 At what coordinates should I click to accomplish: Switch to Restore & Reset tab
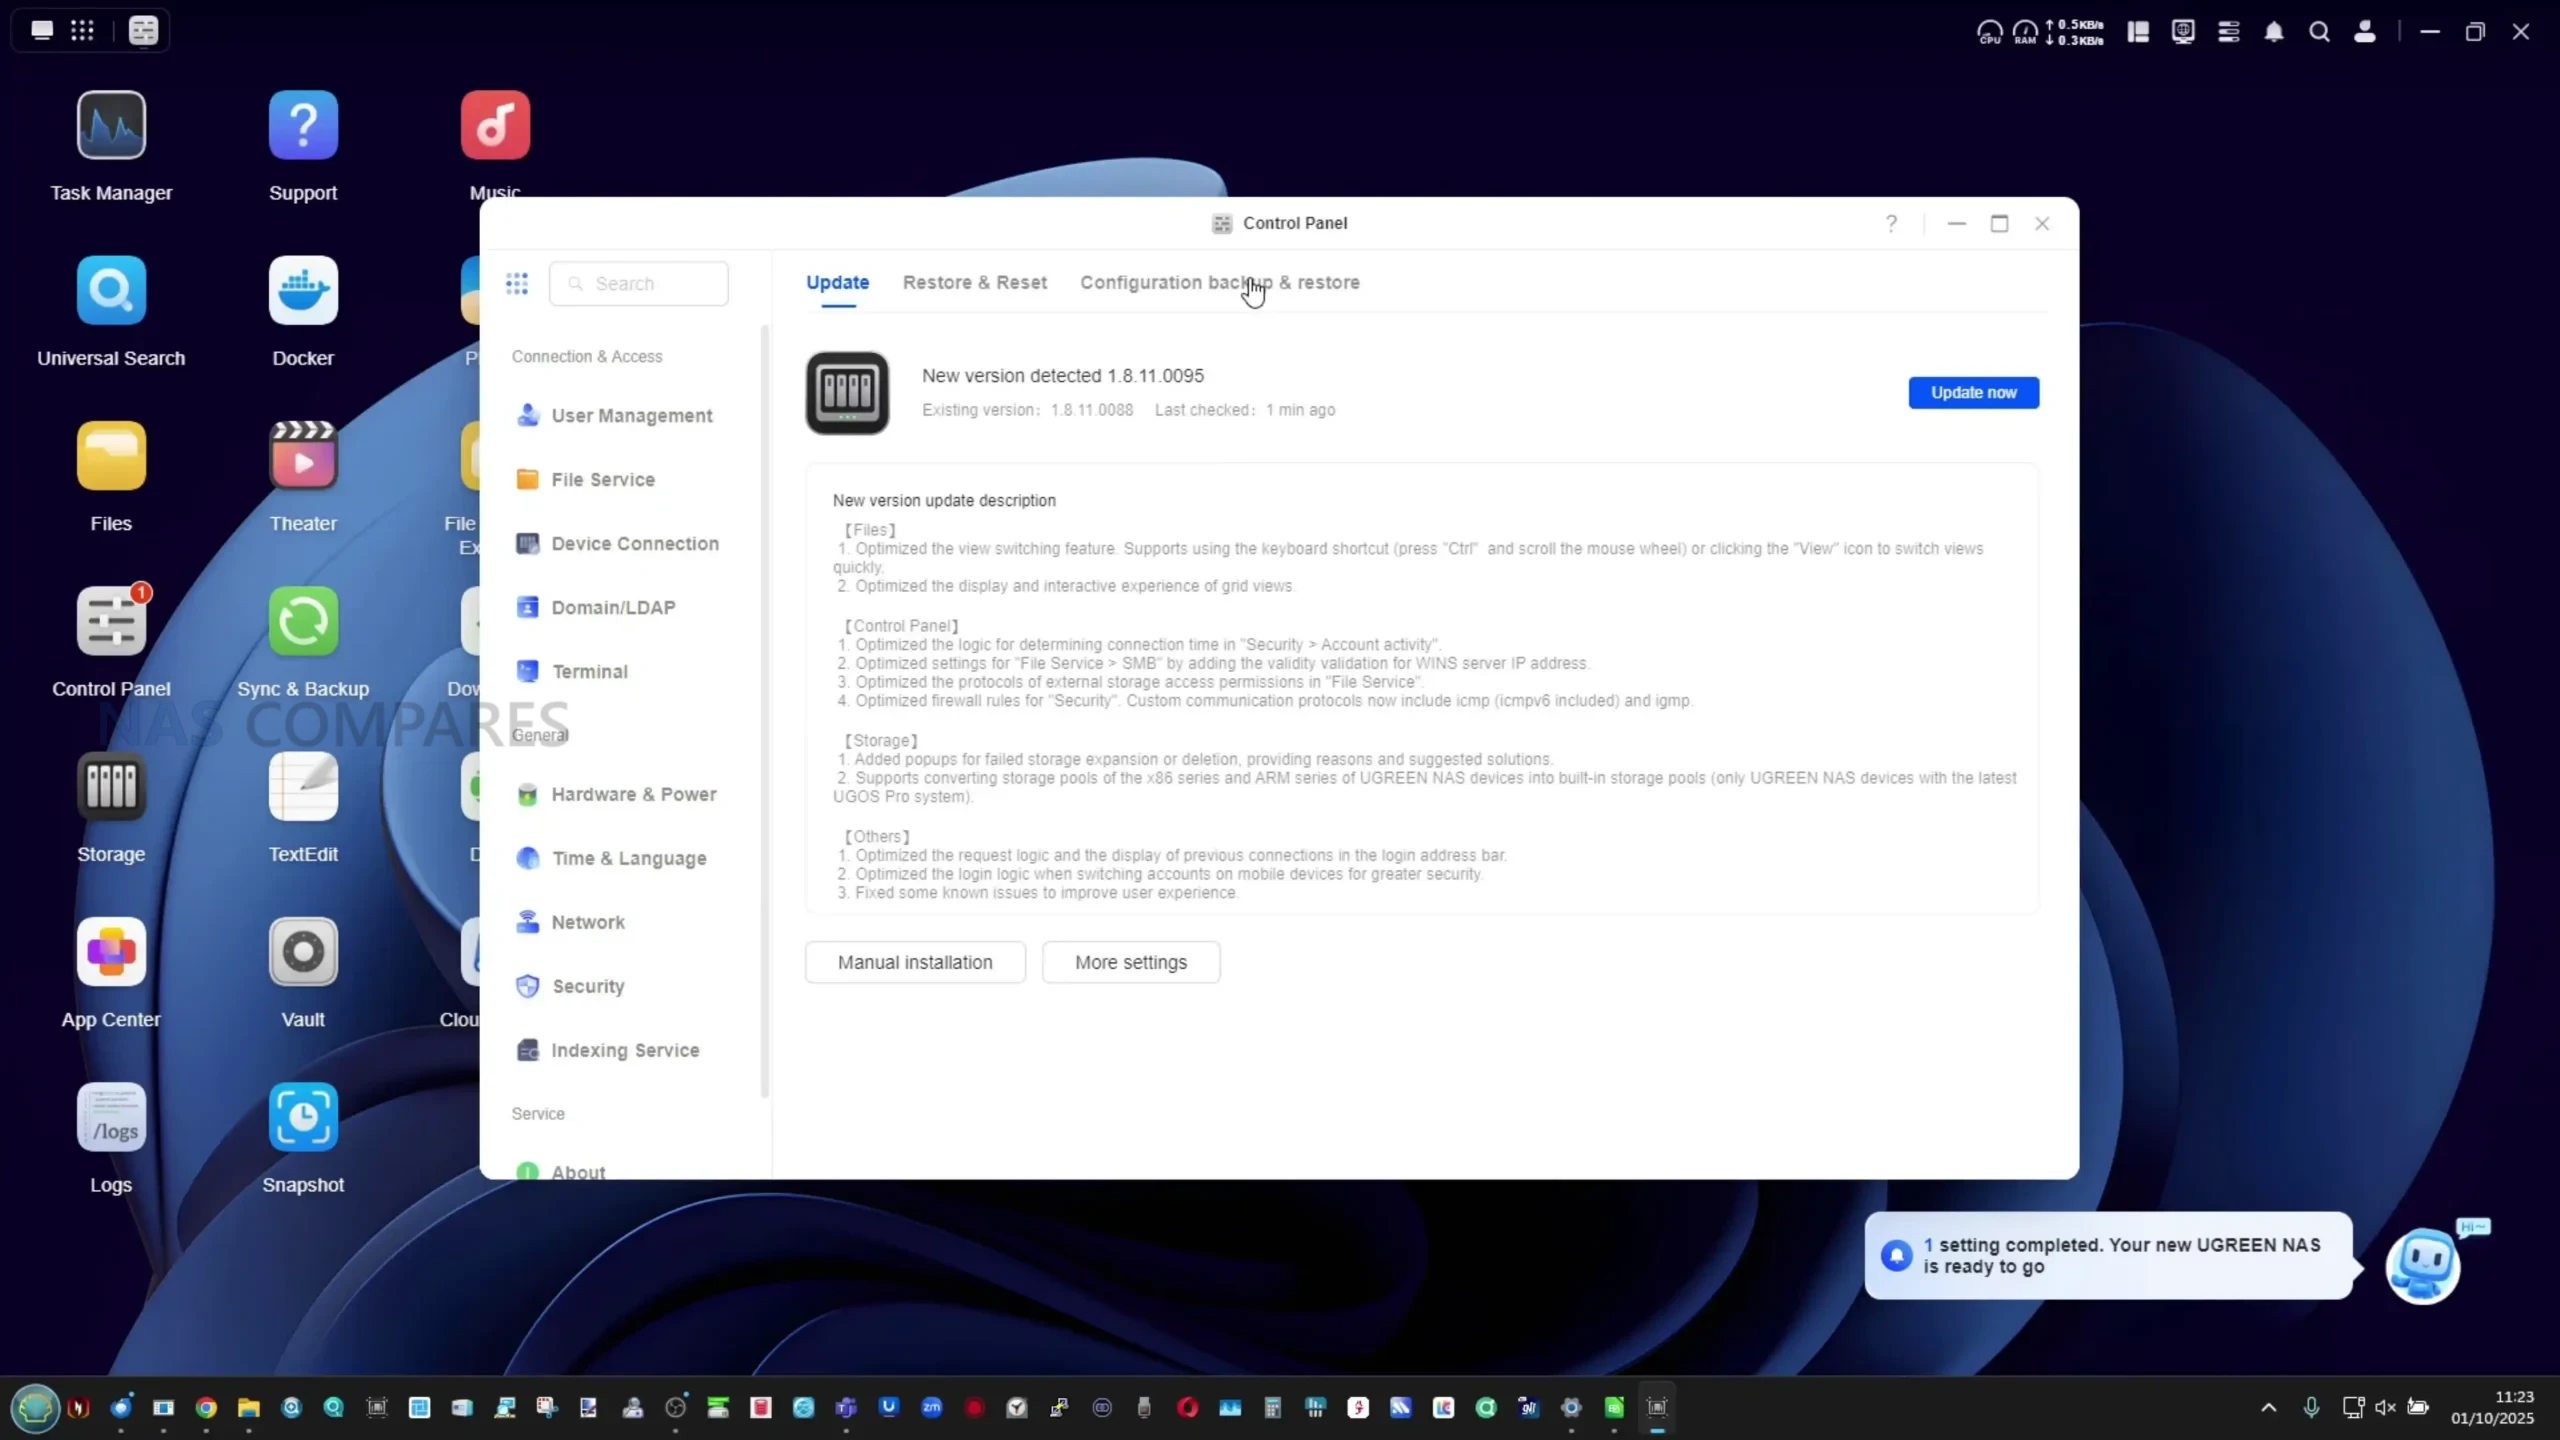coord(974,283)
